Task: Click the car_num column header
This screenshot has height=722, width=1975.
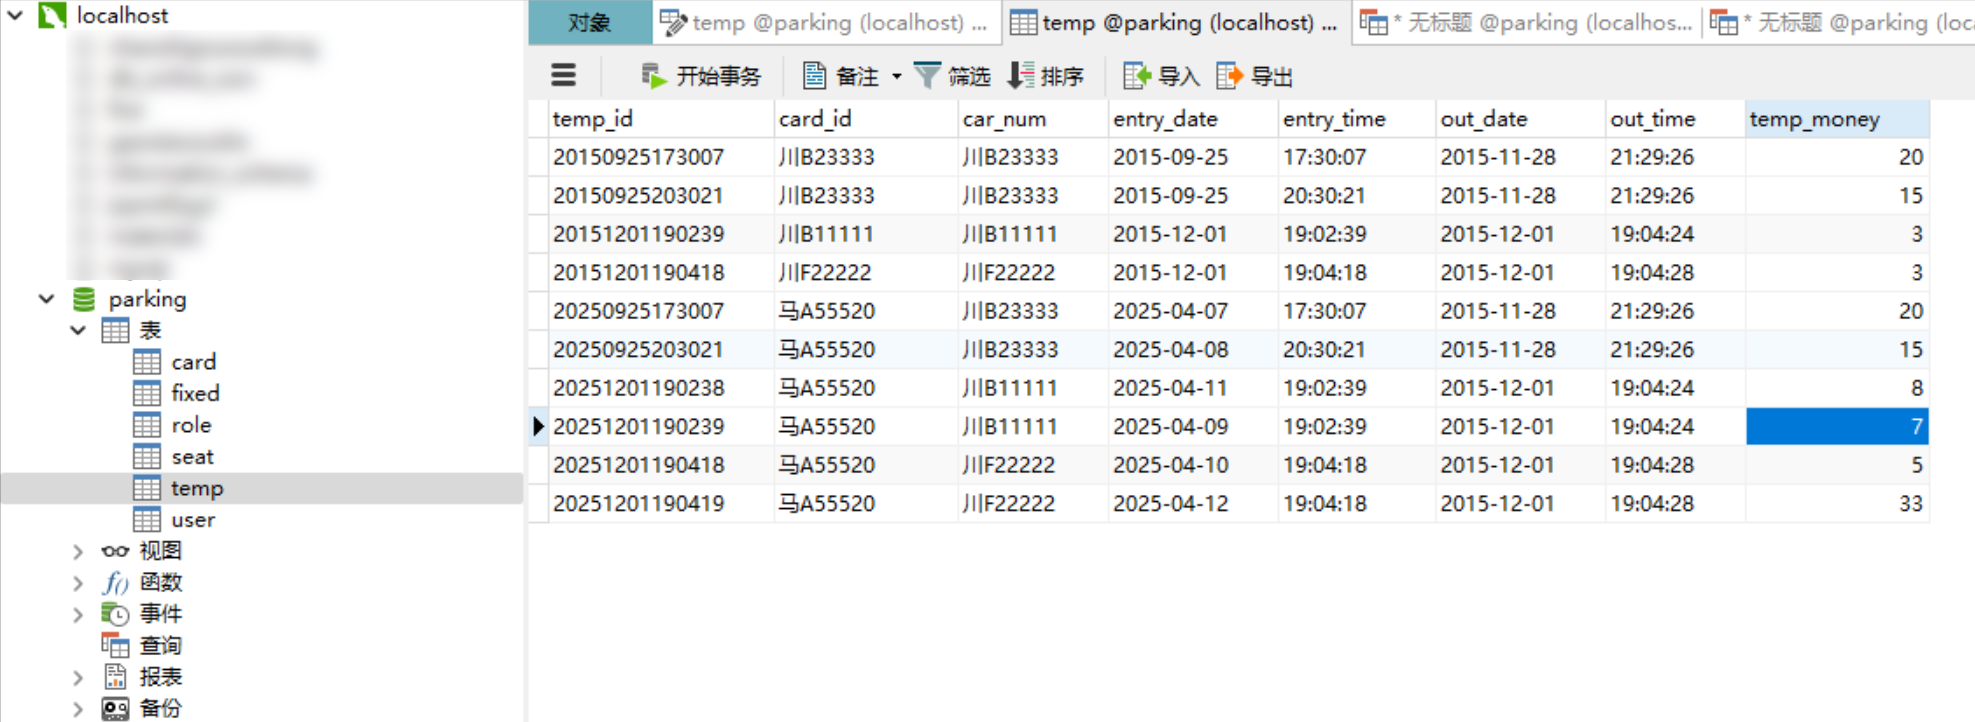Action: (1033, 119)
